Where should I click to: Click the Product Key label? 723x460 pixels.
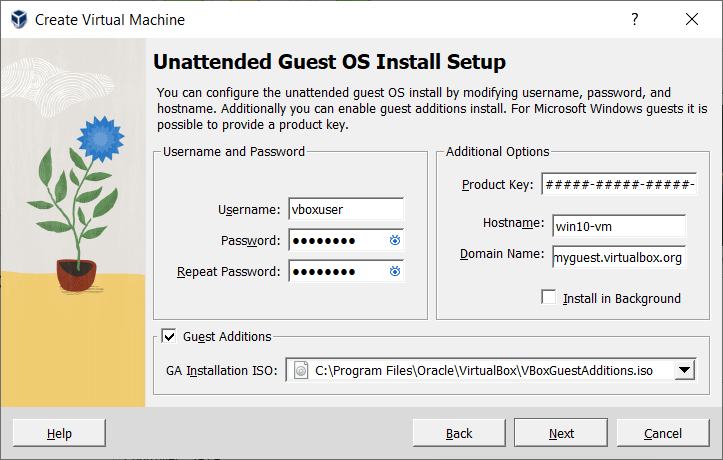pyautogui.click(x=498, y=185)
